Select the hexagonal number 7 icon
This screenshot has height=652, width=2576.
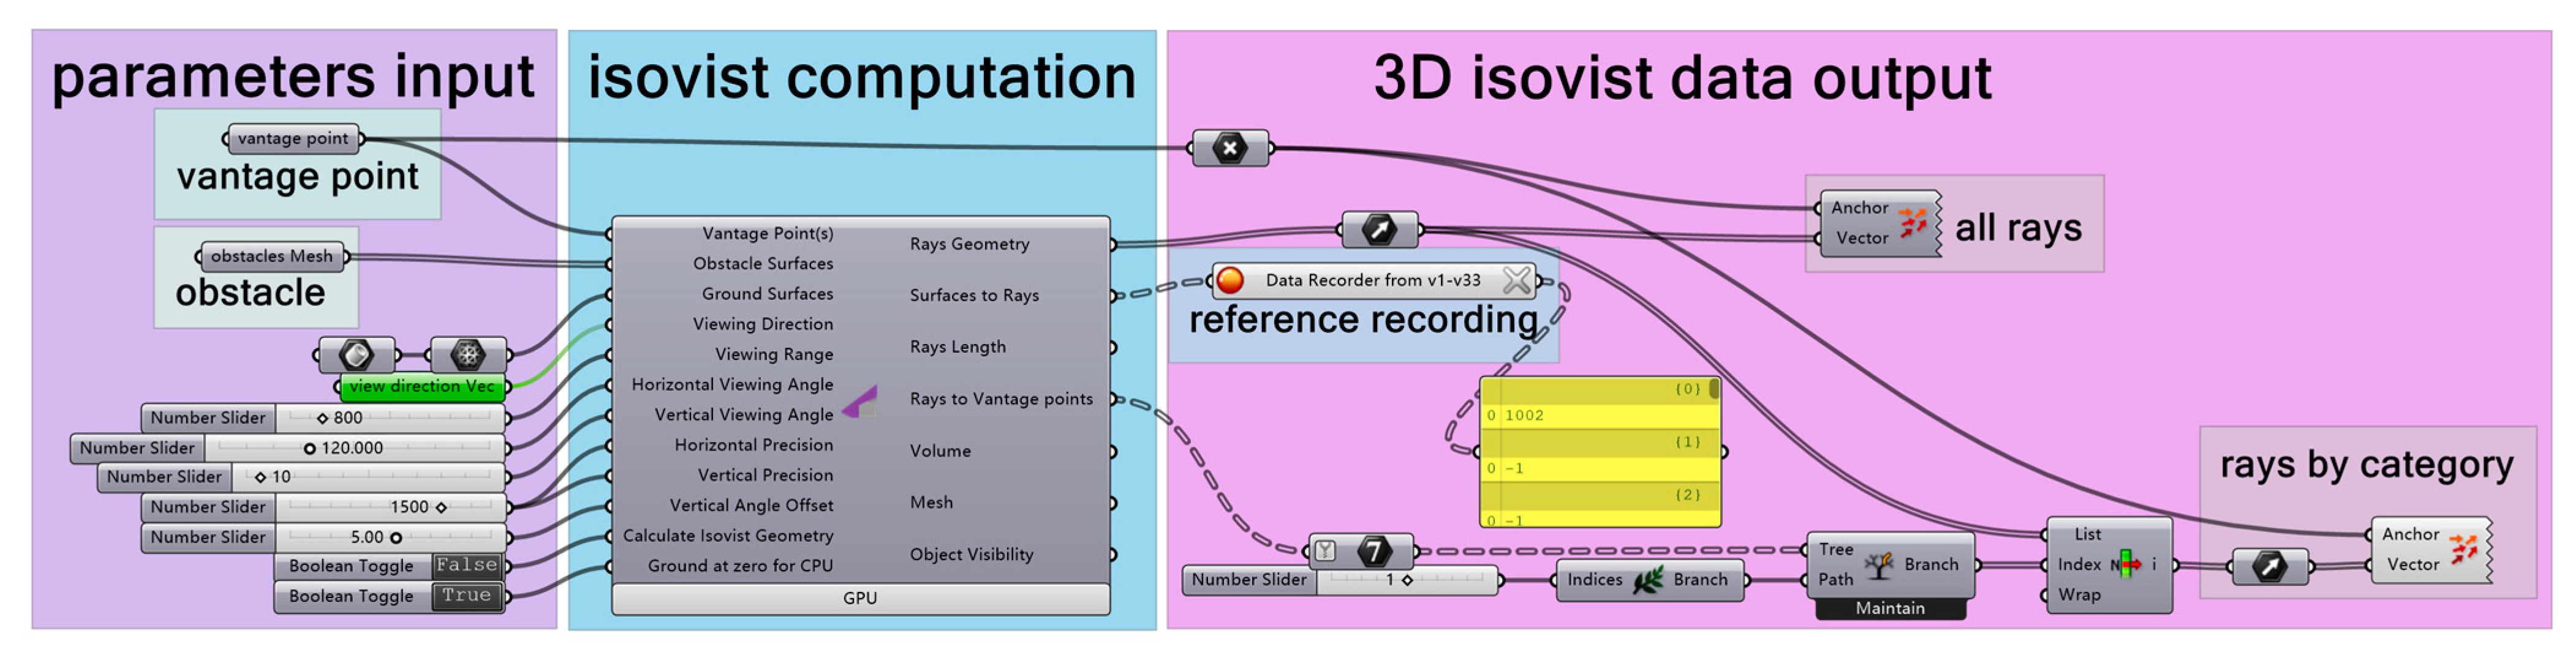[1375, 550]
